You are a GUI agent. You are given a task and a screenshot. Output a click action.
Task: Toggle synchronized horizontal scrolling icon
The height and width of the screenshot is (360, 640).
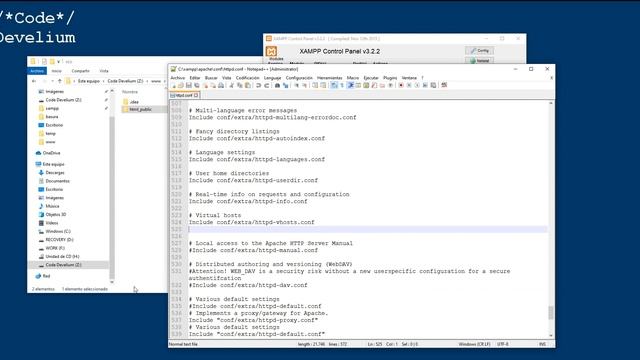pos(323,85)
